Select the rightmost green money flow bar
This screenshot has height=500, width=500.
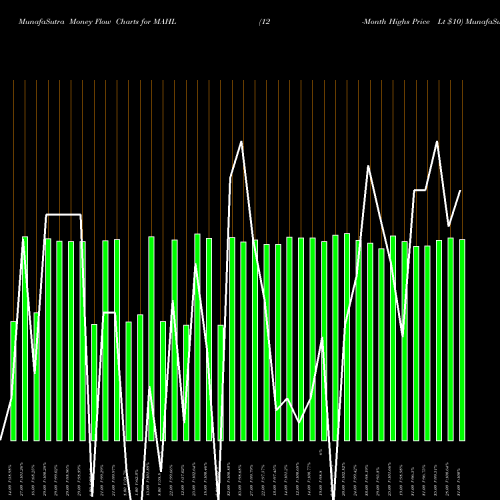point(462,340)
